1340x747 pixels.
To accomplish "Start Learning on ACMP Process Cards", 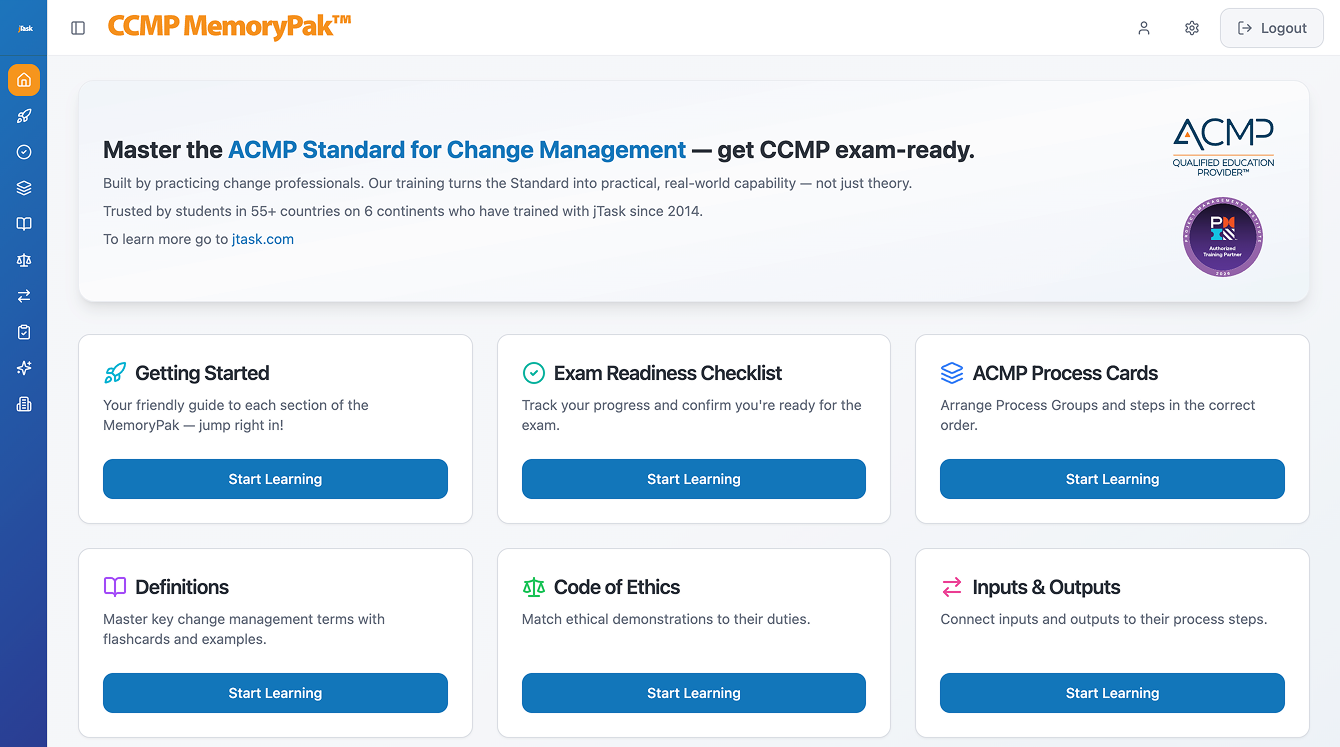I will pos(1112,479).
